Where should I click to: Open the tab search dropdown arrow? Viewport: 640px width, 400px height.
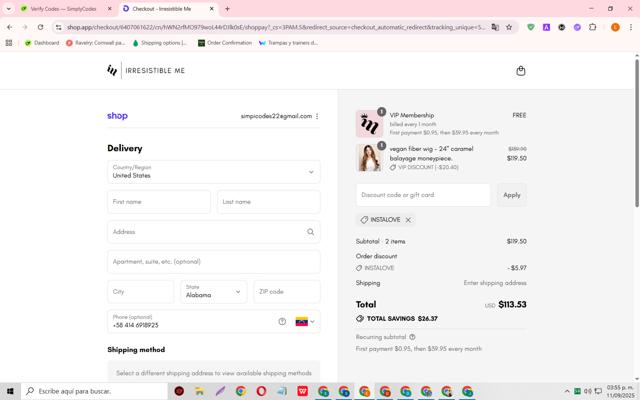pos(9,9)
